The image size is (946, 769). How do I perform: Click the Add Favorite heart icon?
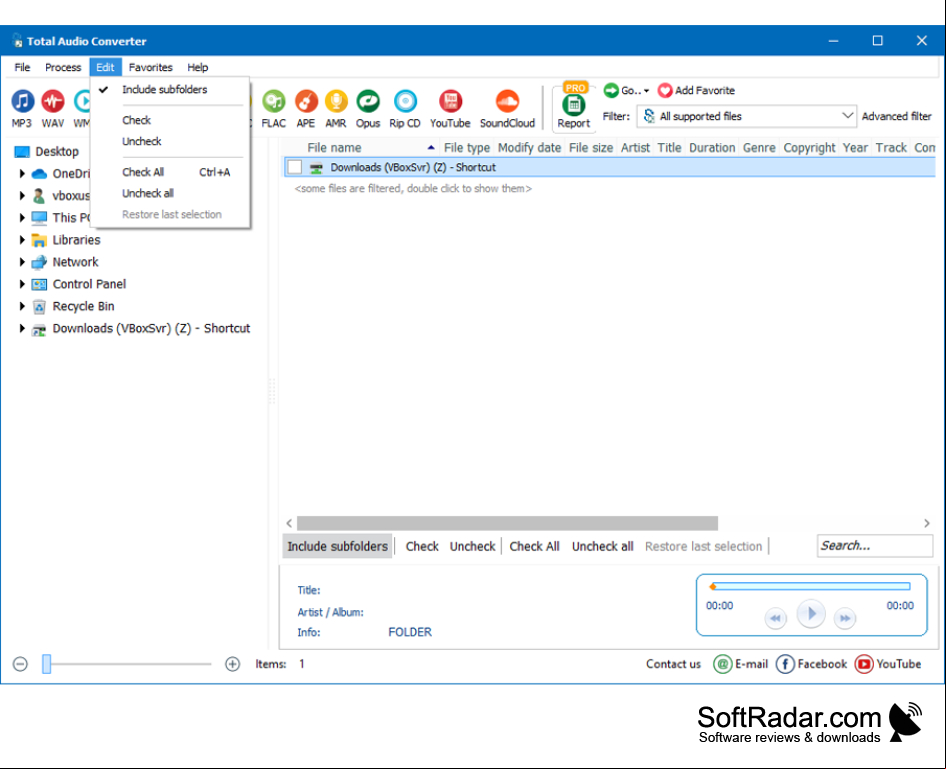(665, 90)
